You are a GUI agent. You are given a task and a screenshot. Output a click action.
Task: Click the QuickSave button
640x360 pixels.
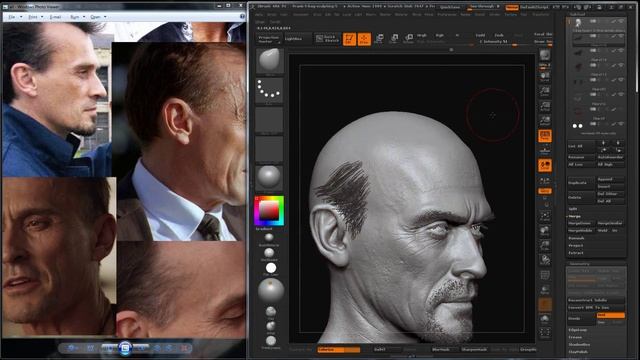pos(450,7)
